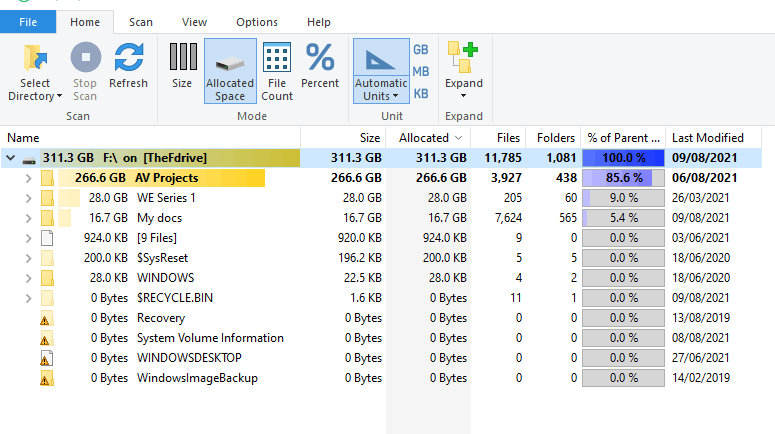Viewport: 775px width, 434px height.
Task: Click the 5.4 % bar for My docs
Action: click(x=623, y=218)
